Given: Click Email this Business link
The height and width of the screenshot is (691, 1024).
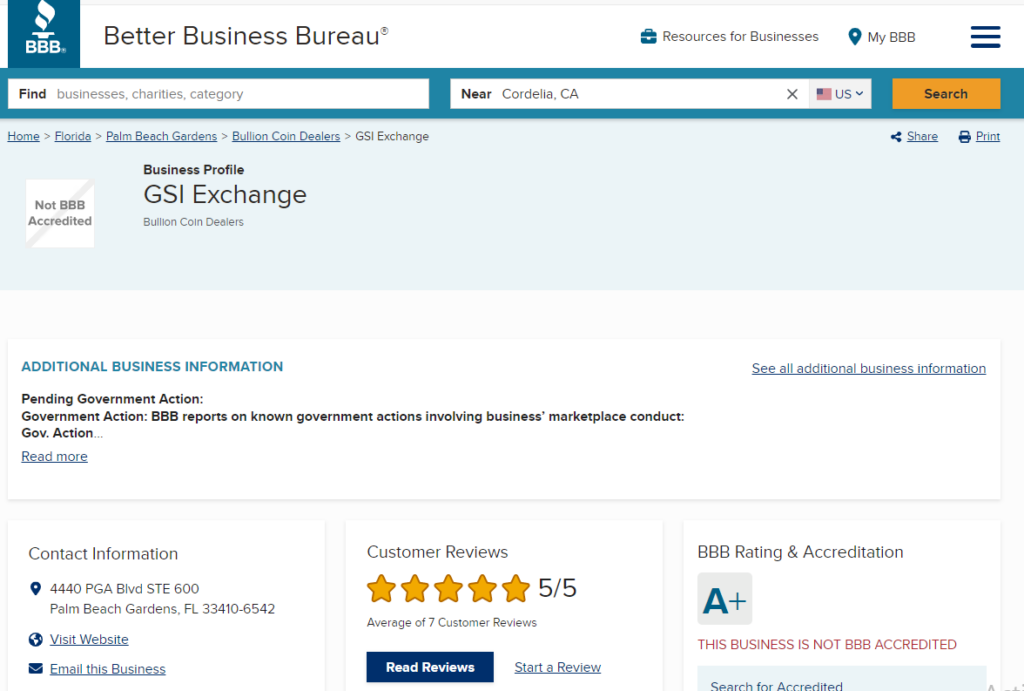Looking at the screenshot, I should point(108,669).
